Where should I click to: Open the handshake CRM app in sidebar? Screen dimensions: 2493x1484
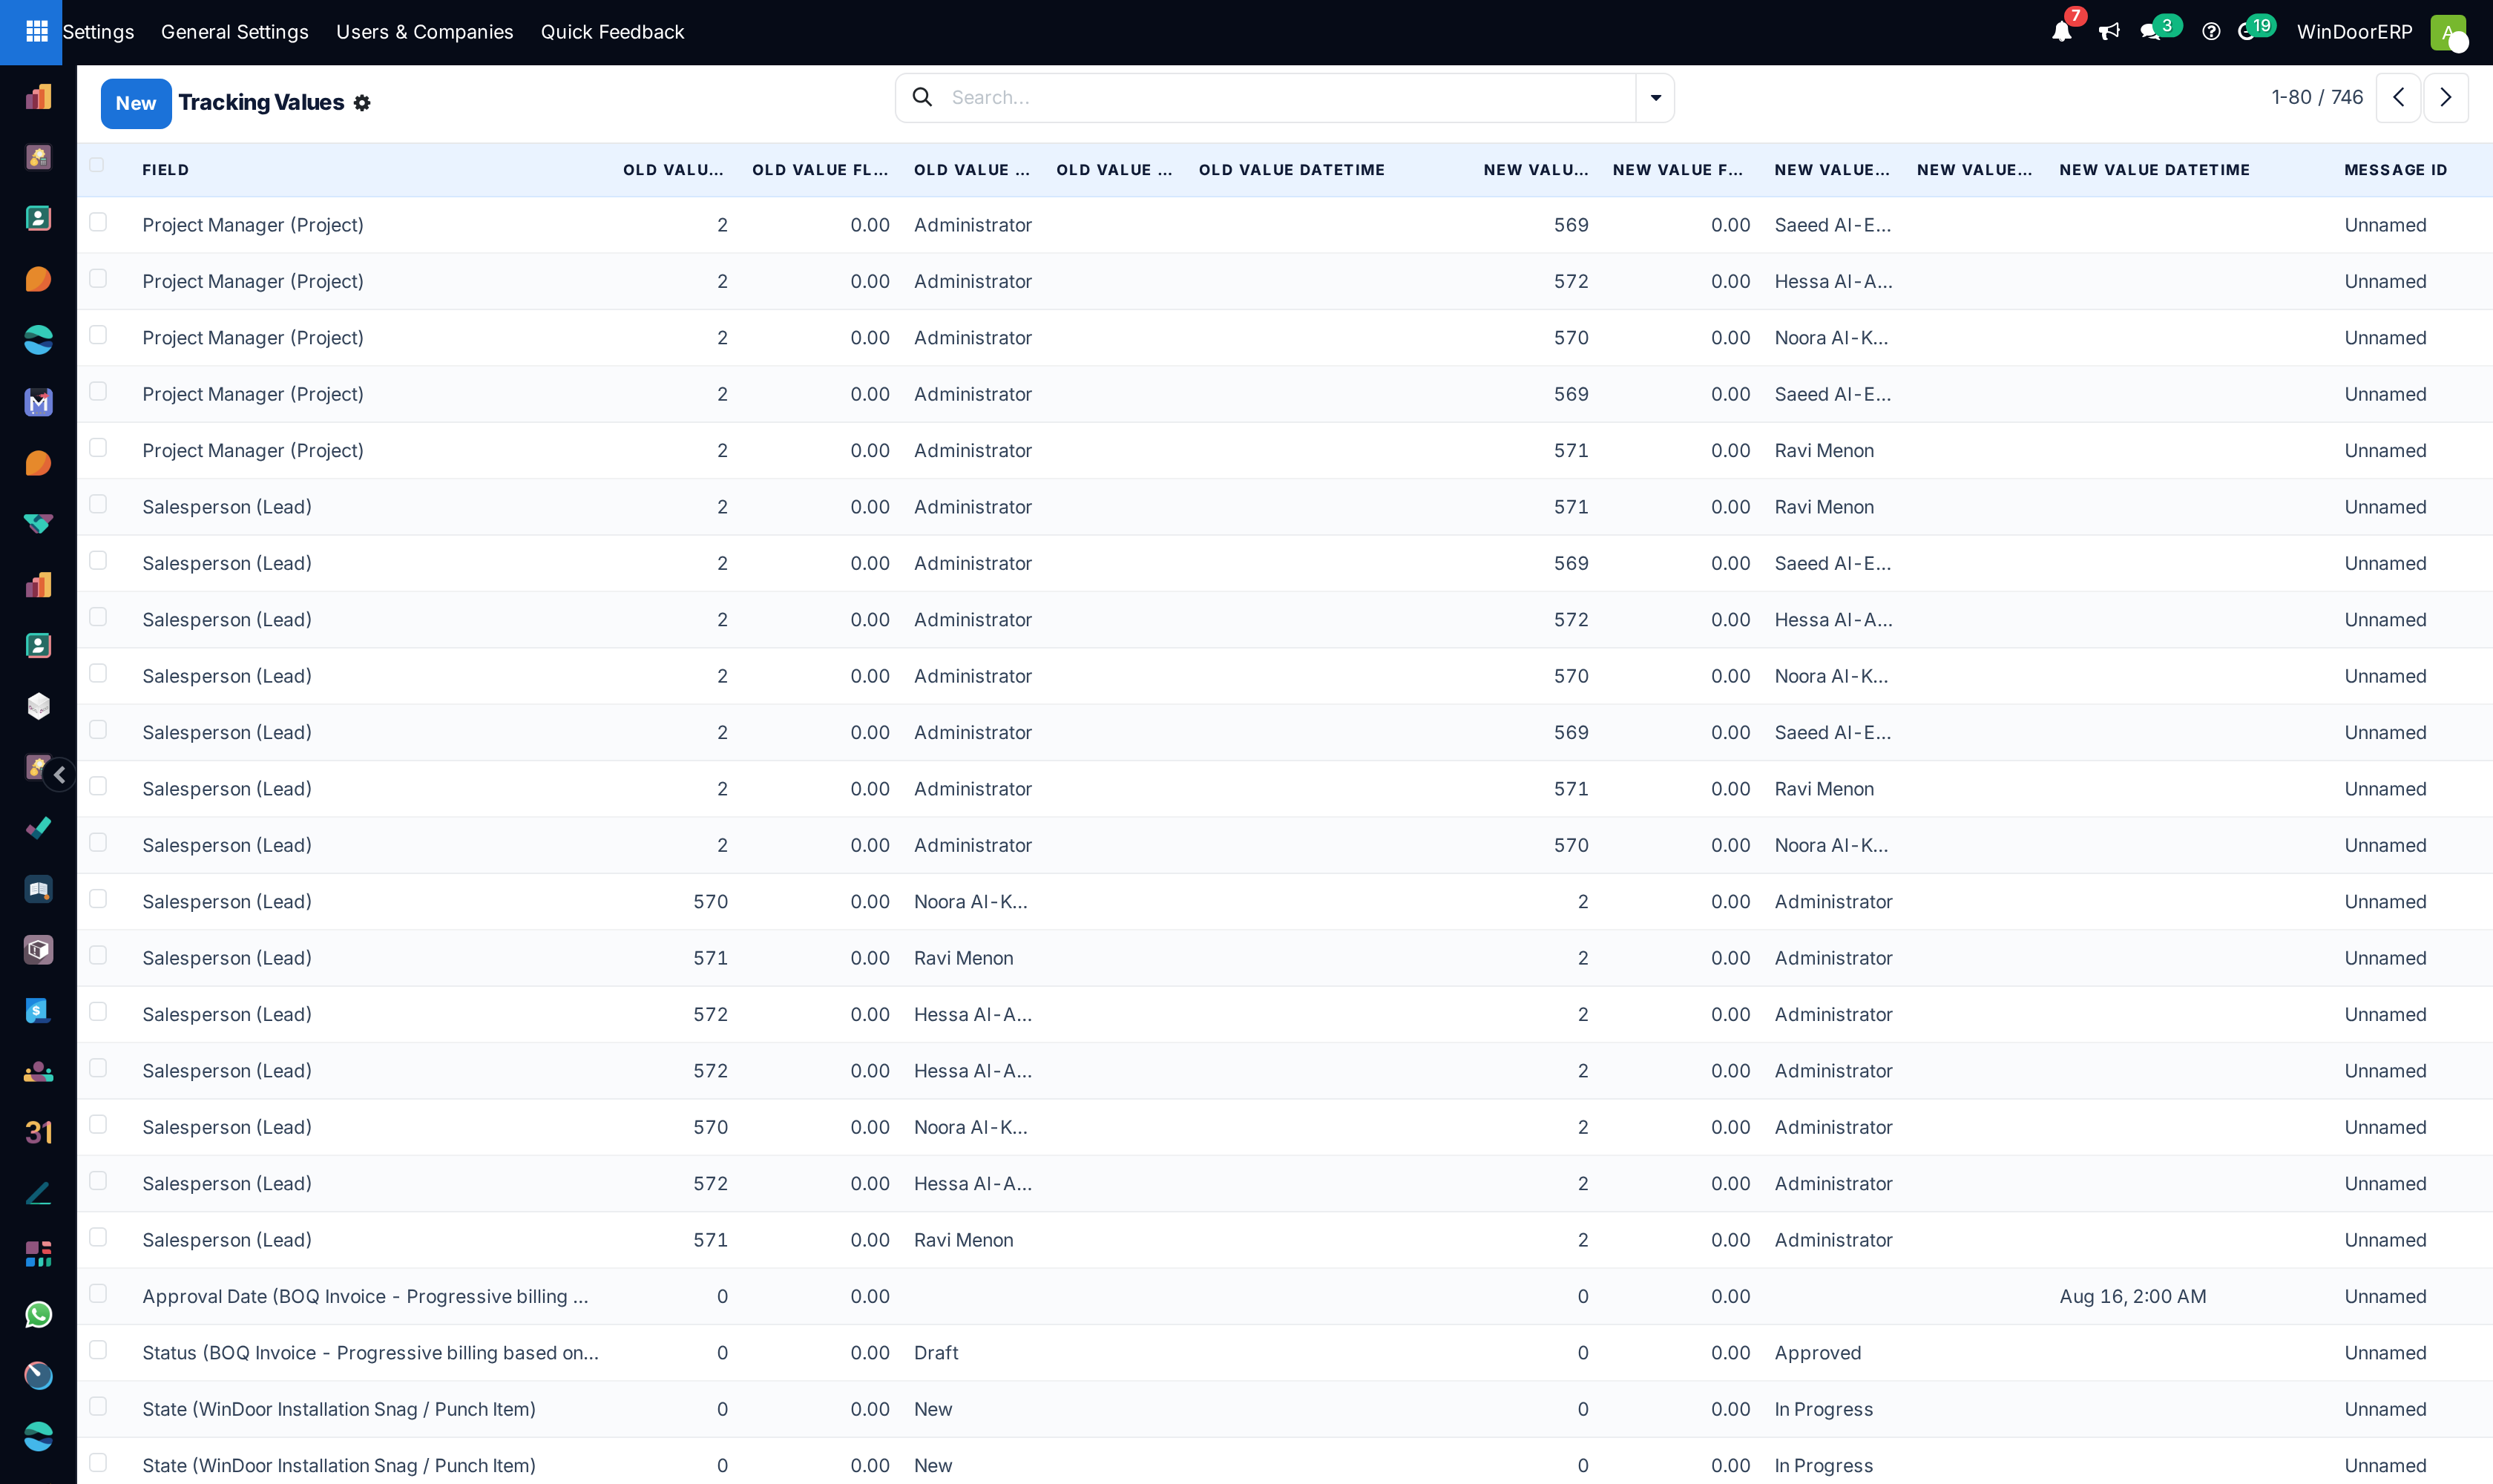(38, 523)
